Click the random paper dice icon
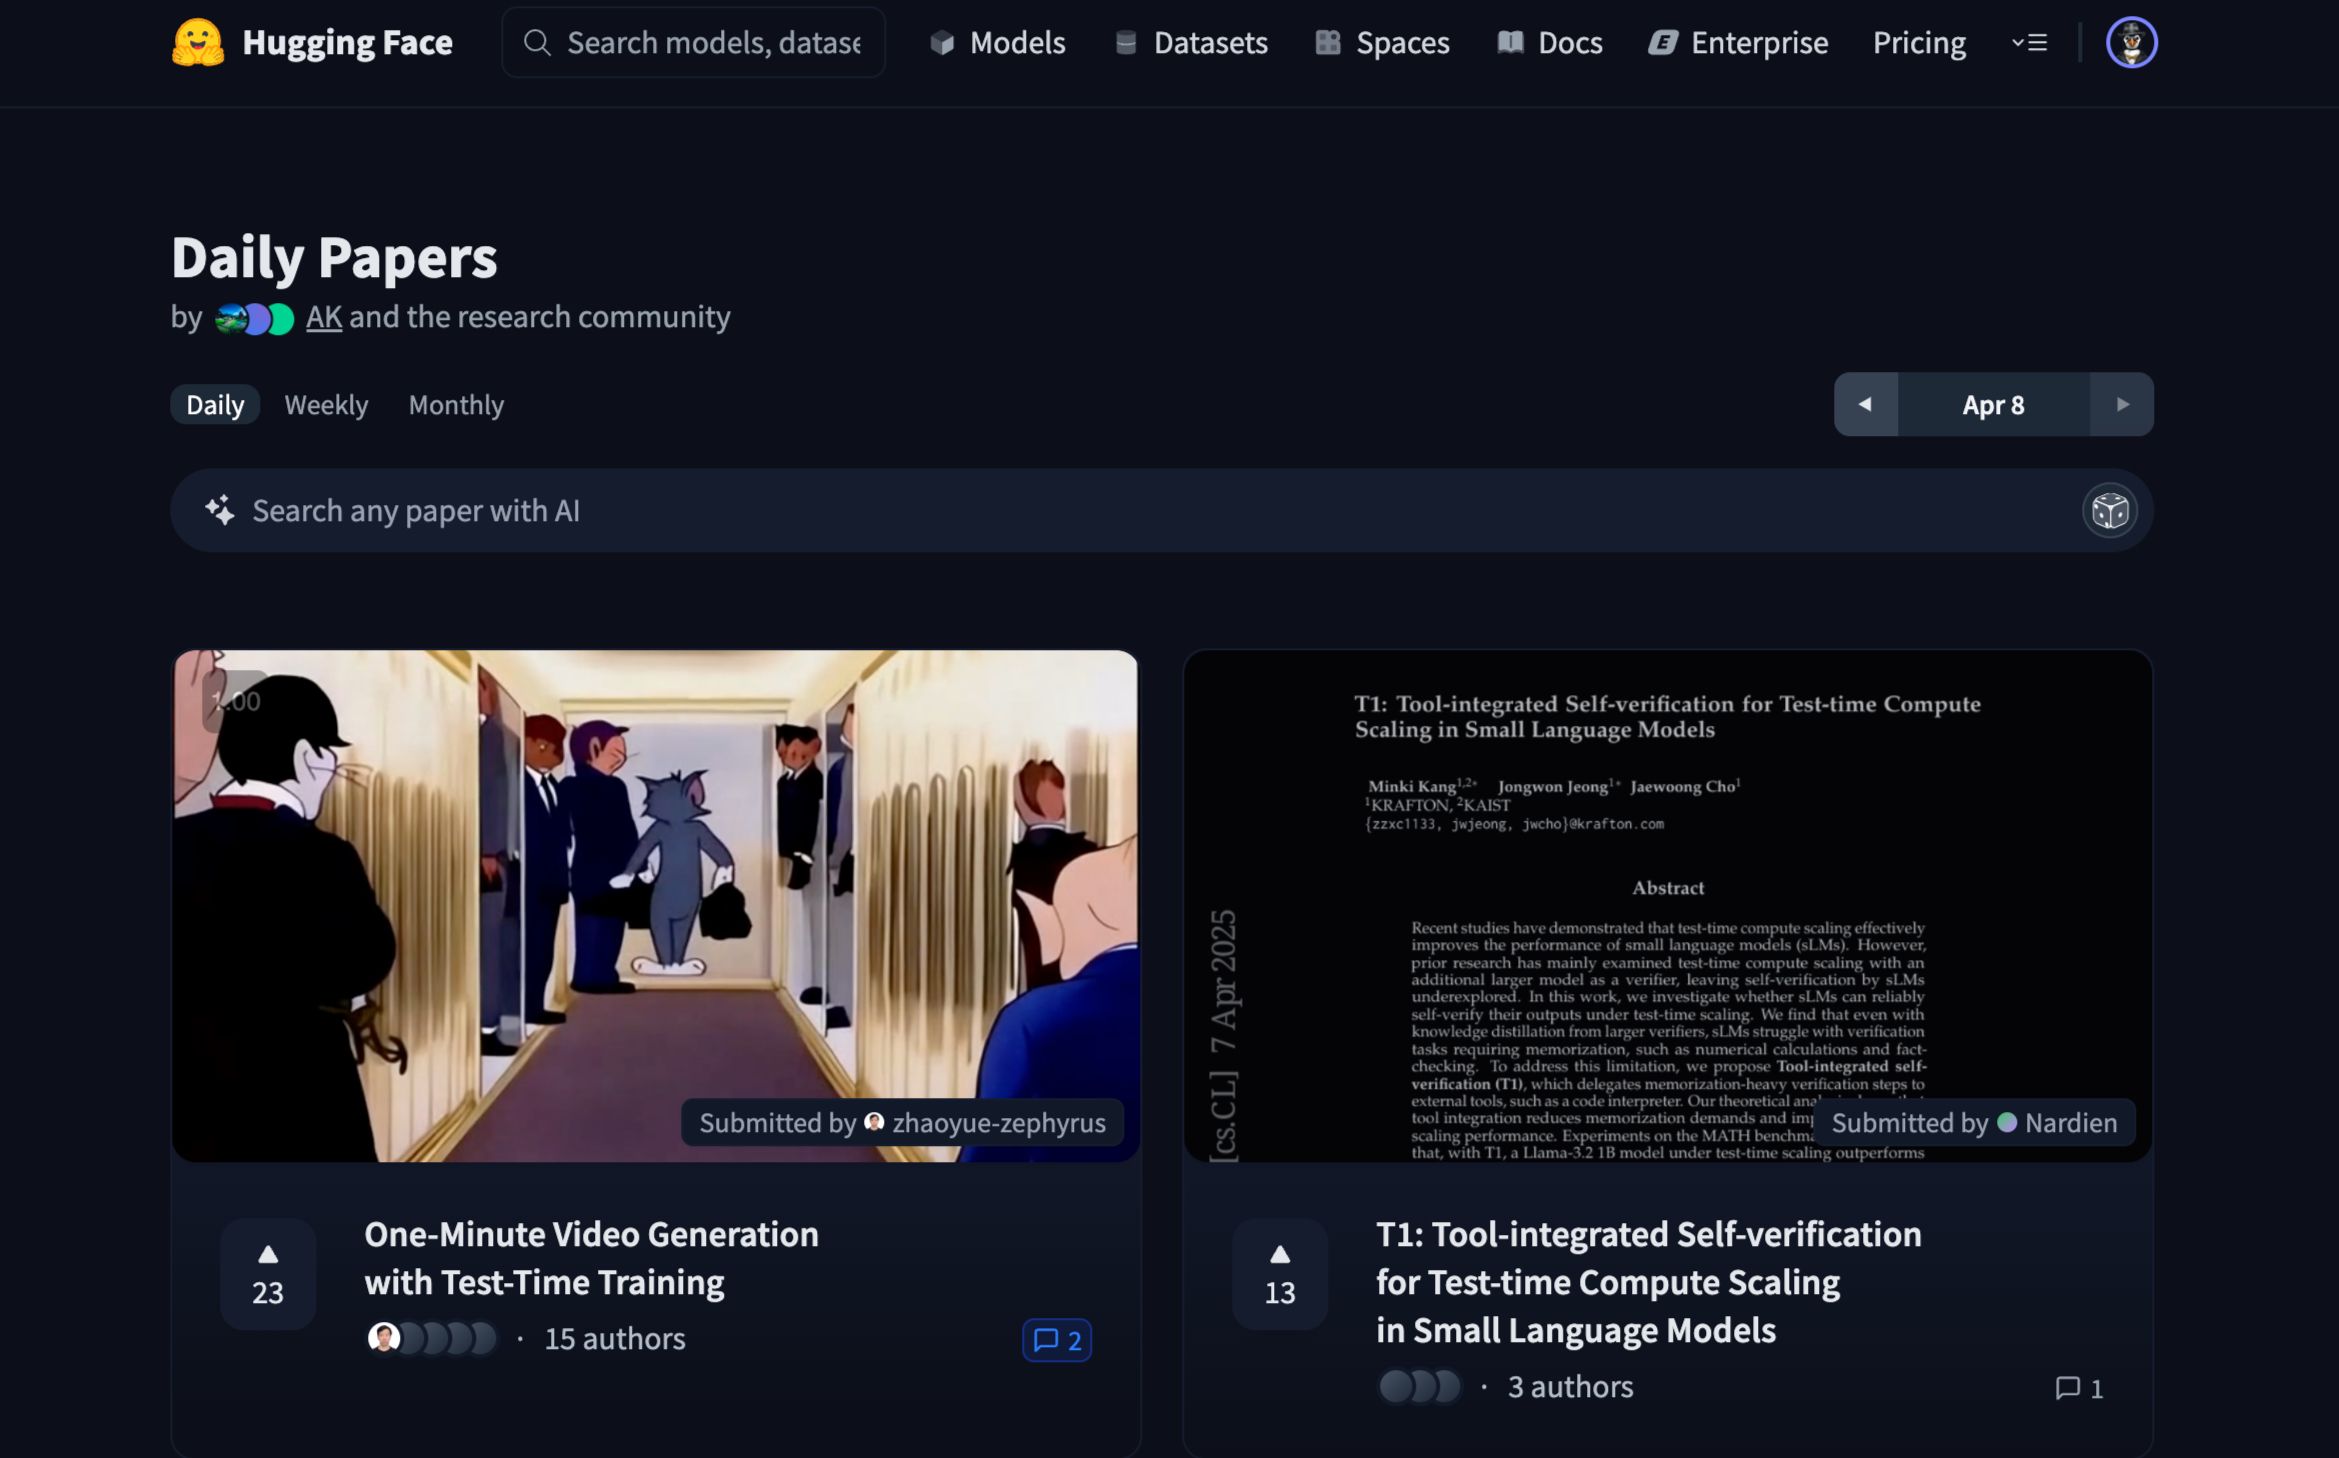Image resolution: width=2339 pixels, height=1458 pixels. (2110, 511)
